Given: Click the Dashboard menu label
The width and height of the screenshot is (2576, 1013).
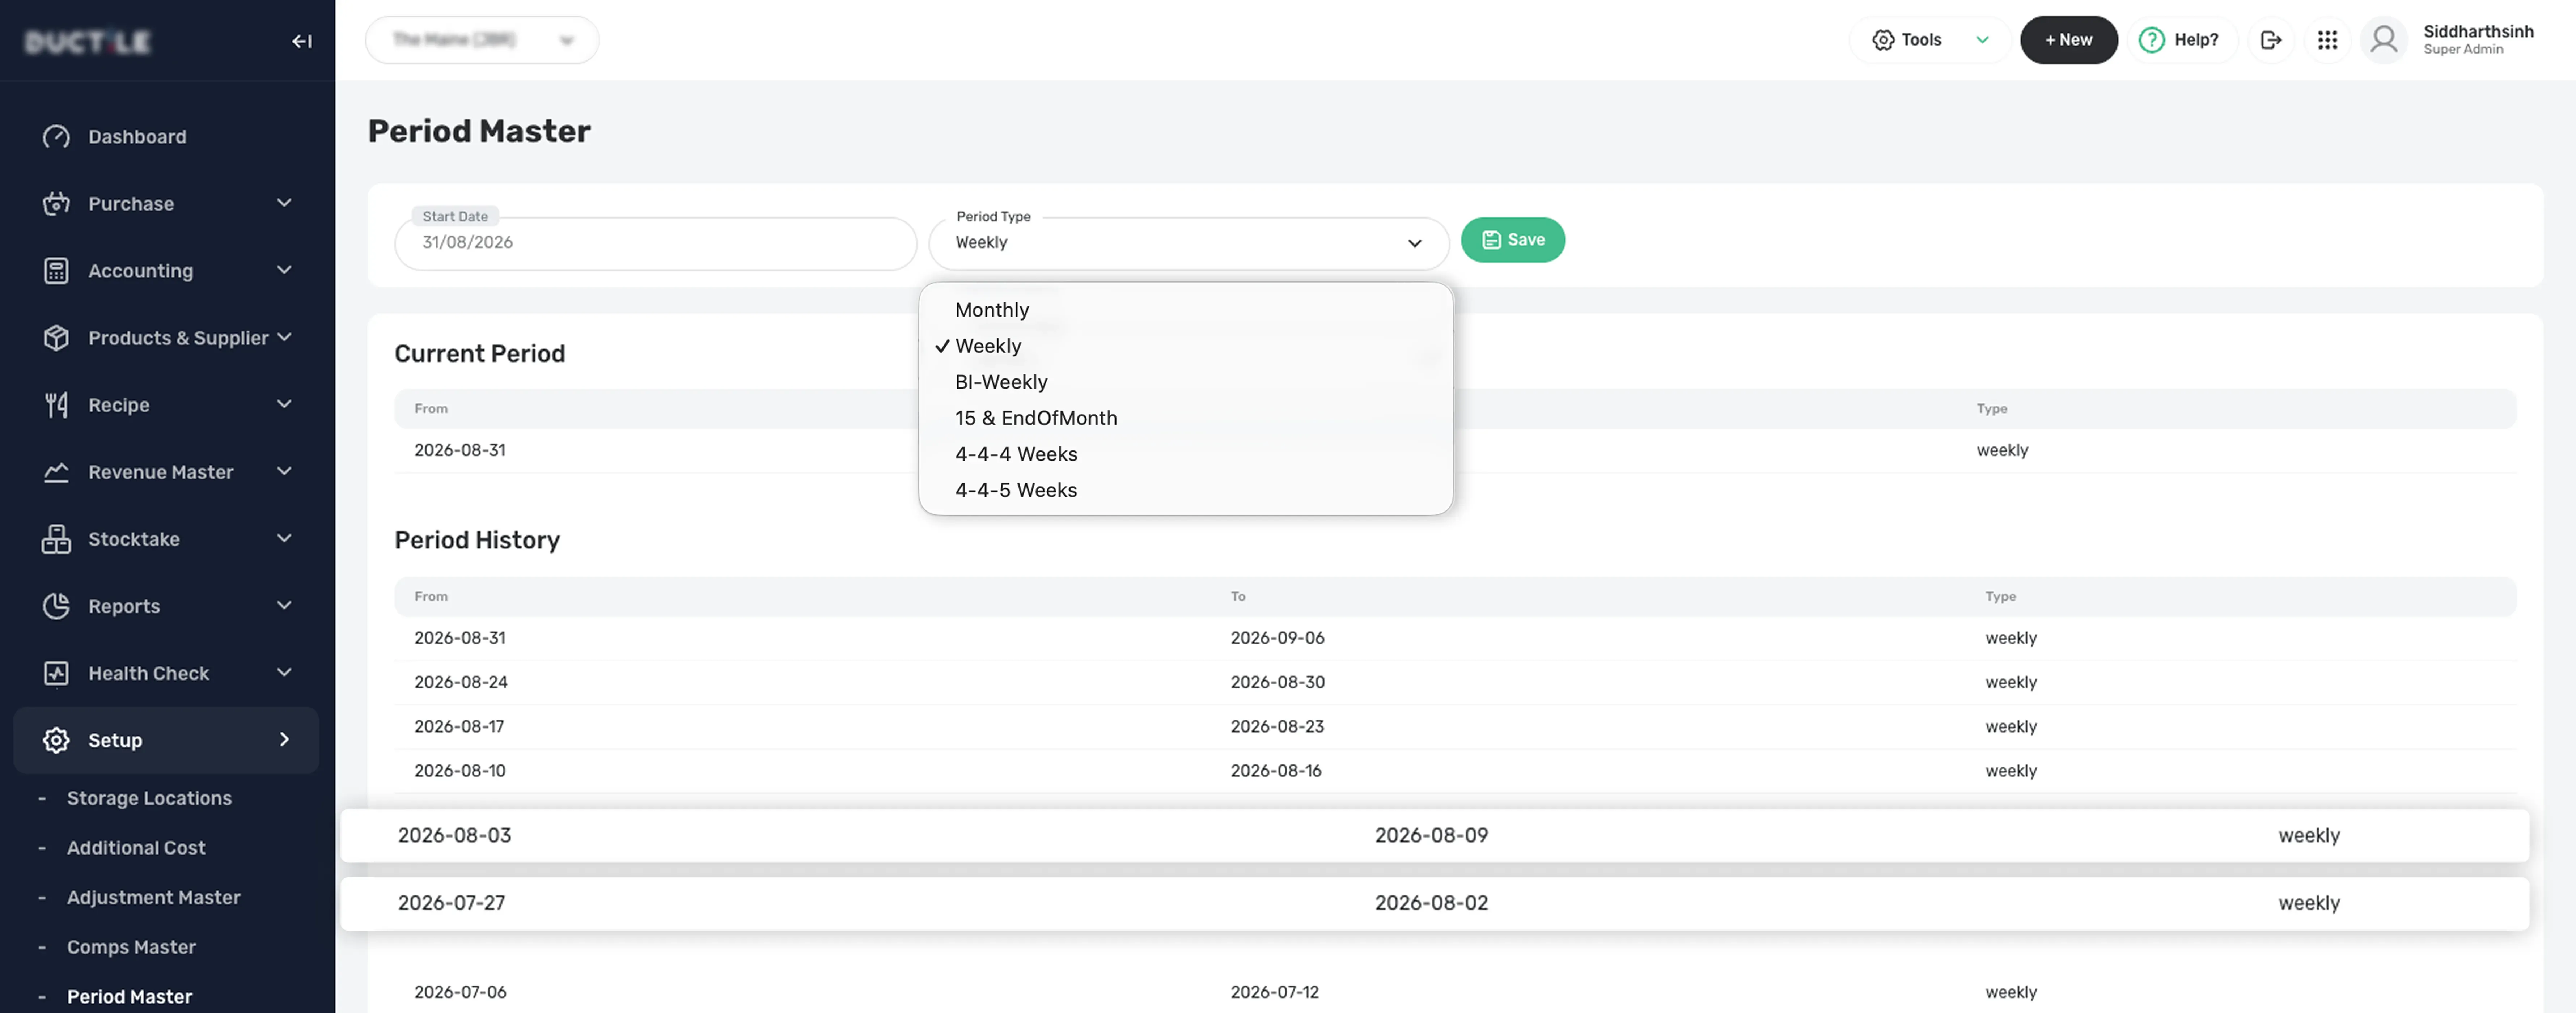Looking at the screenshot, I should [137, 137].
